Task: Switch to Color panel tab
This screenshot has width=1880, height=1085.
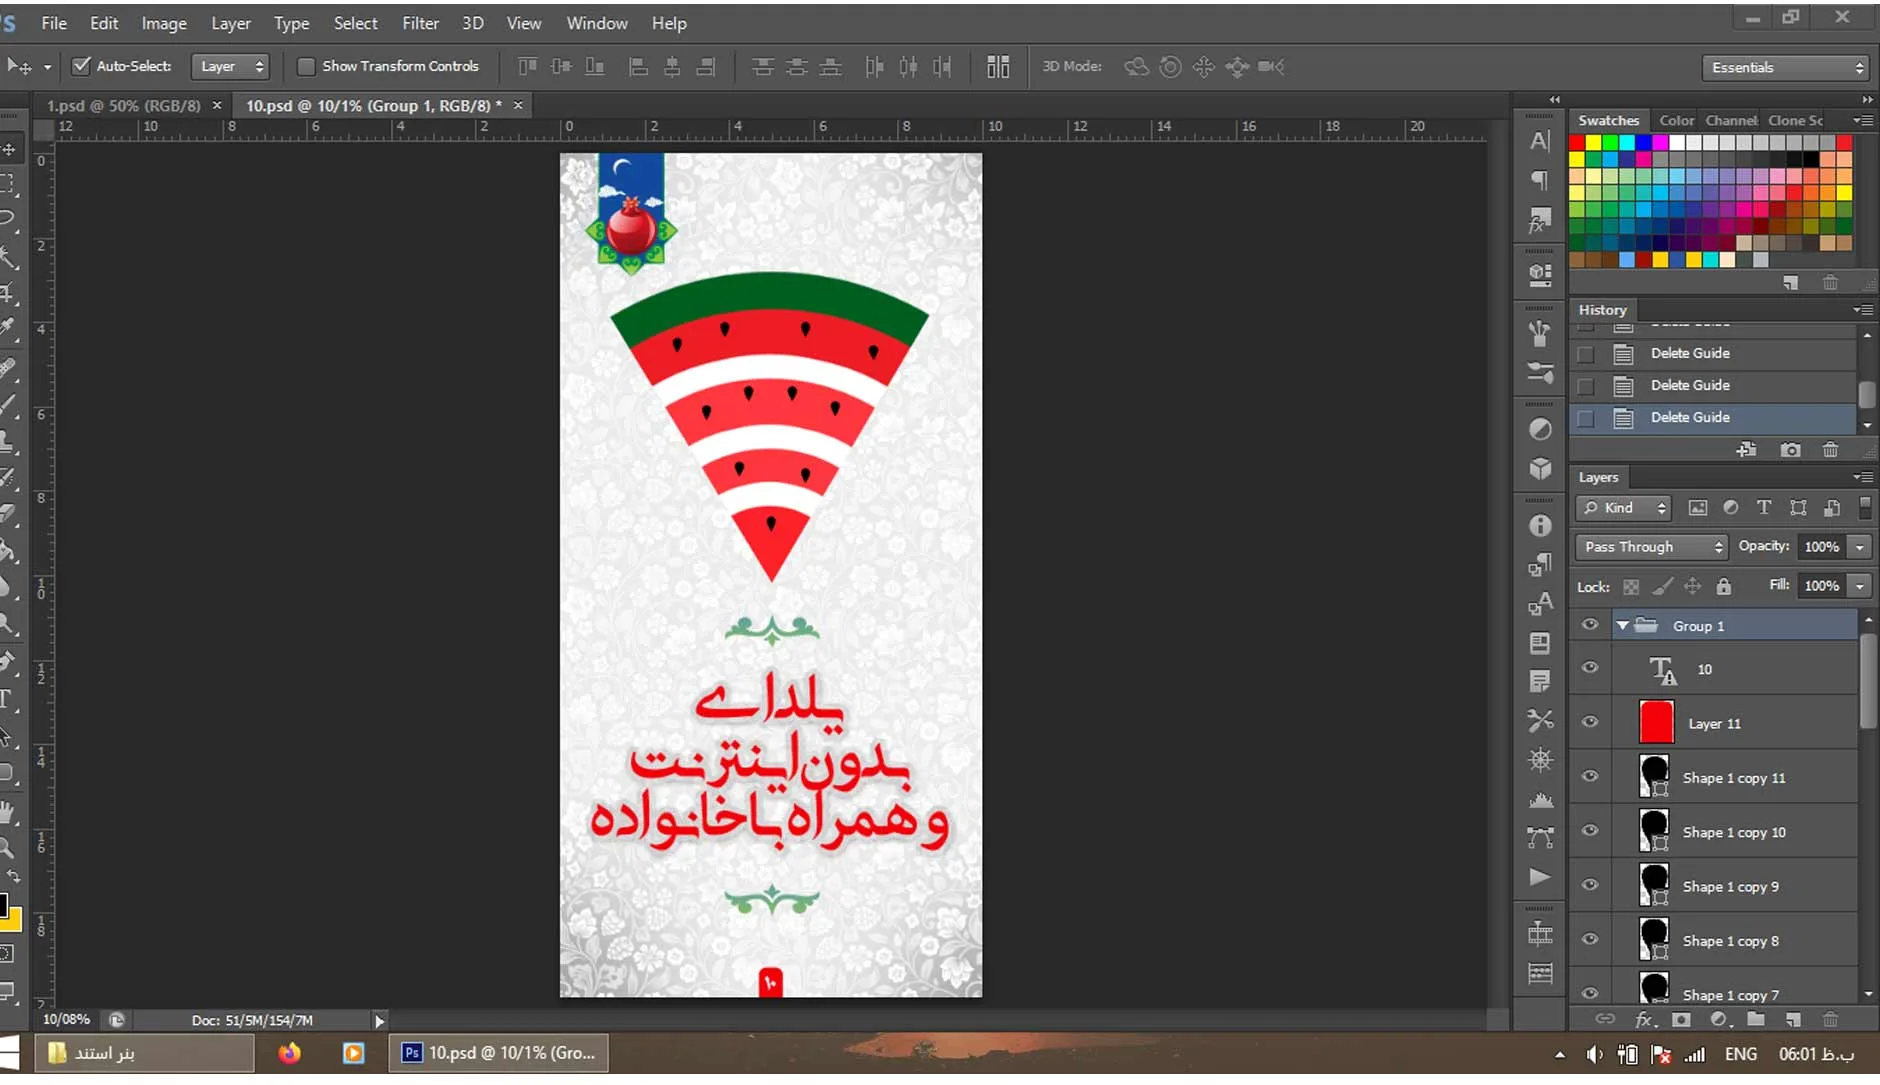Action: pyautogui.click(x=1677, y=120)
